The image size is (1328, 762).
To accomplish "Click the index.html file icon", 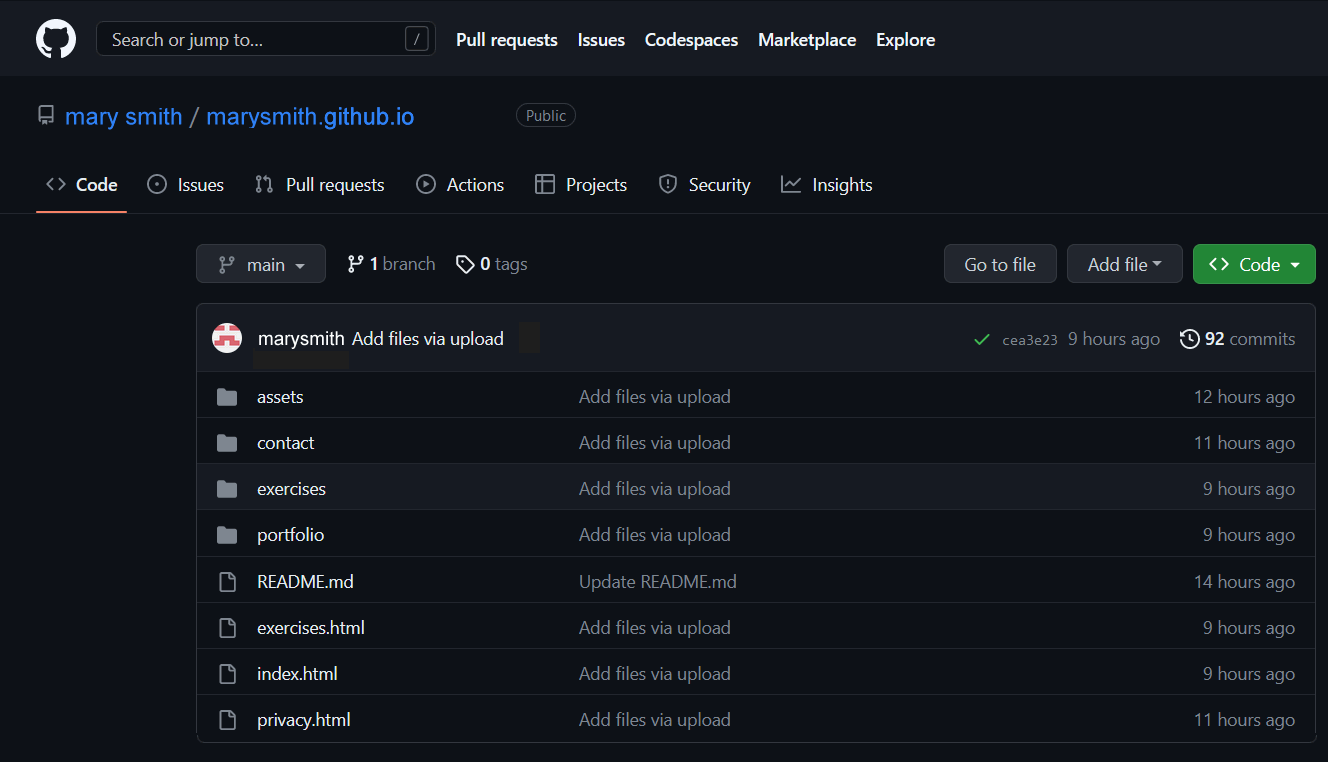I will 227,674.
